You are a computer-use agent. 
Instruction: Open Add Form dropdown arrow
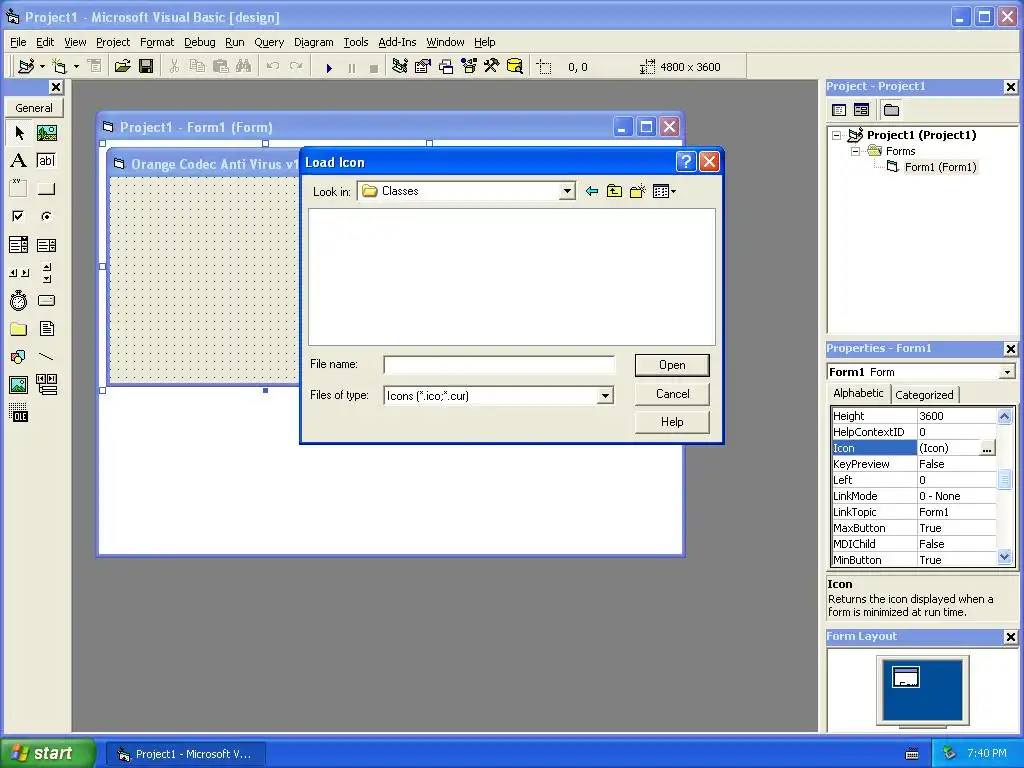[x=76, y=67]
